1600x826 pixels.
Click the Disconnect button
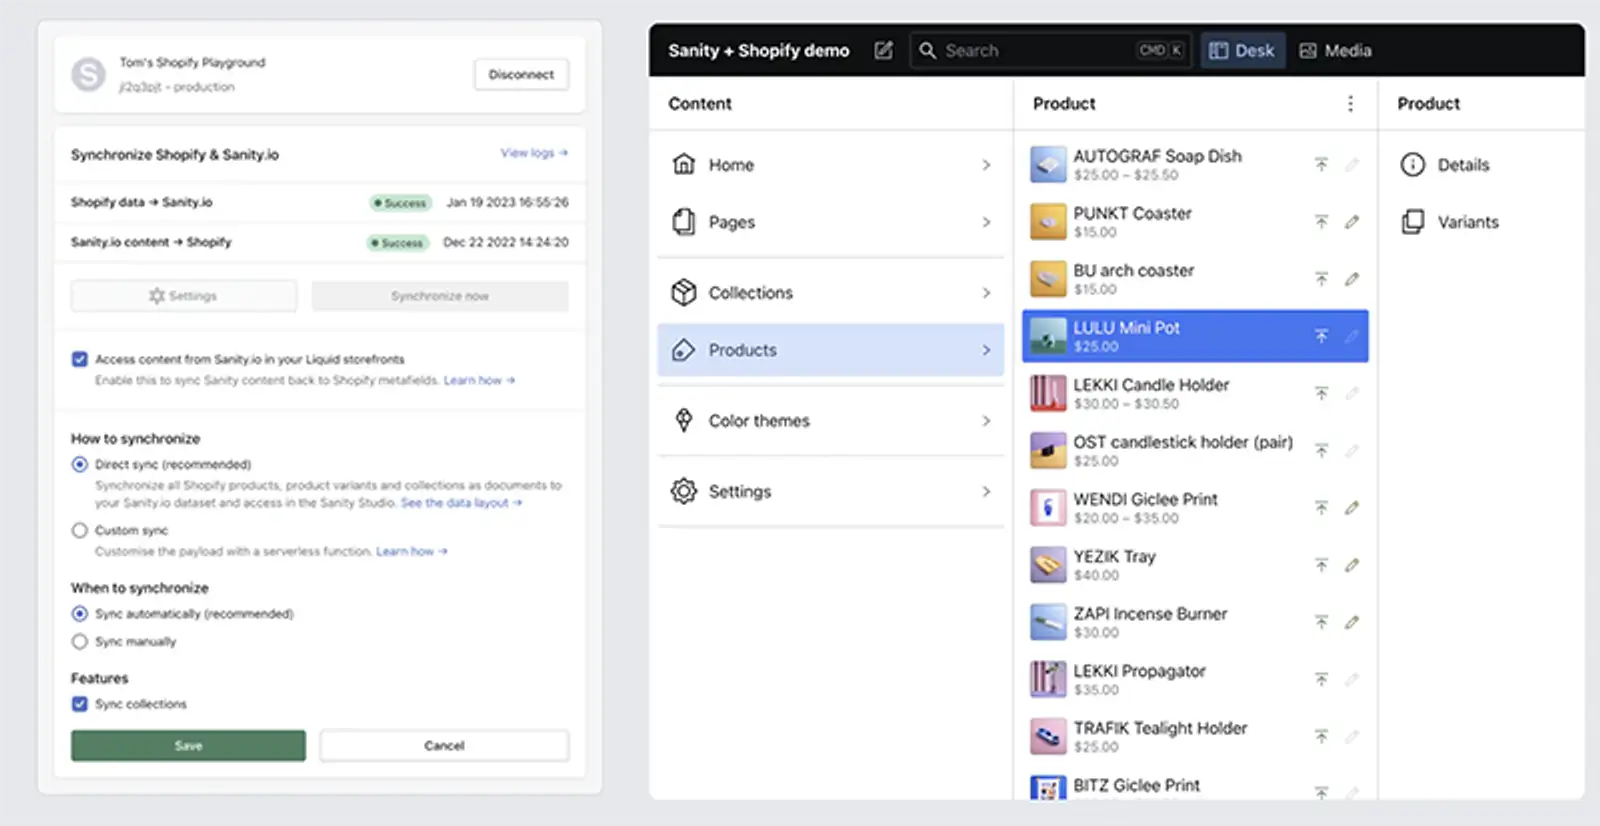(521, 74)
